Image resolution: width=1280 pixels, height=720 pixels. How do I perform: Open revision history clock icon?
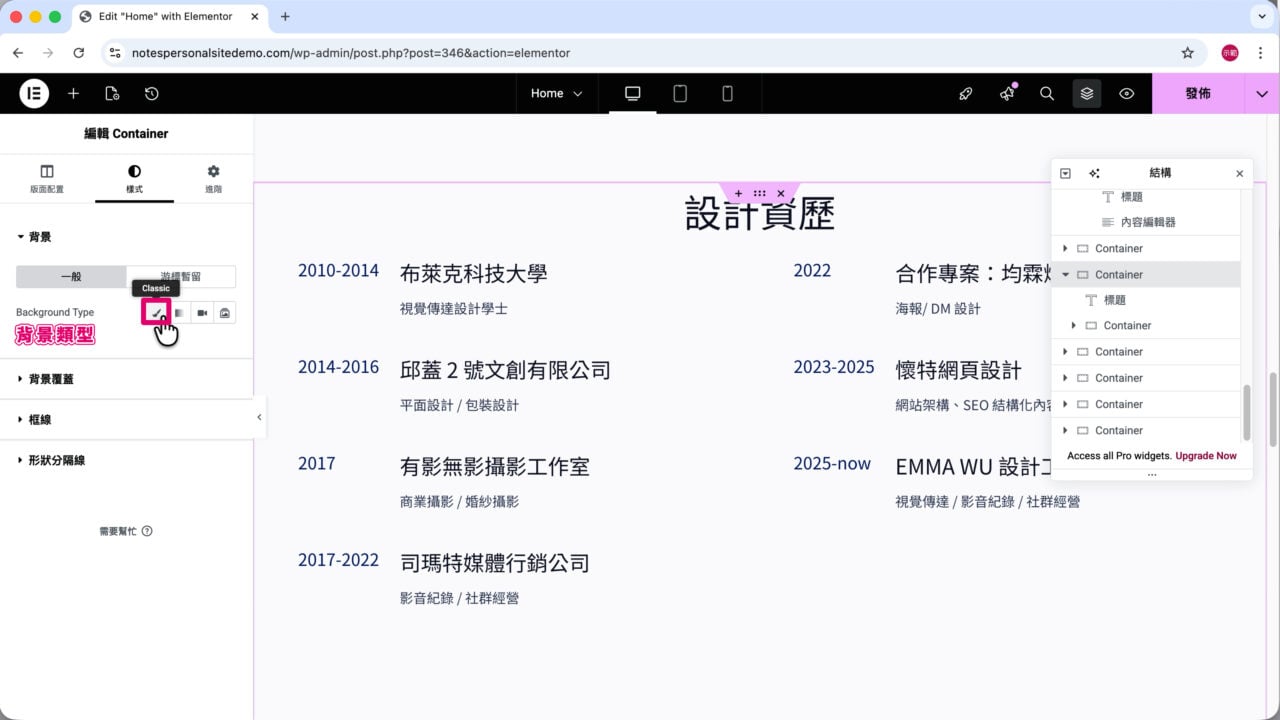point(151,93)
